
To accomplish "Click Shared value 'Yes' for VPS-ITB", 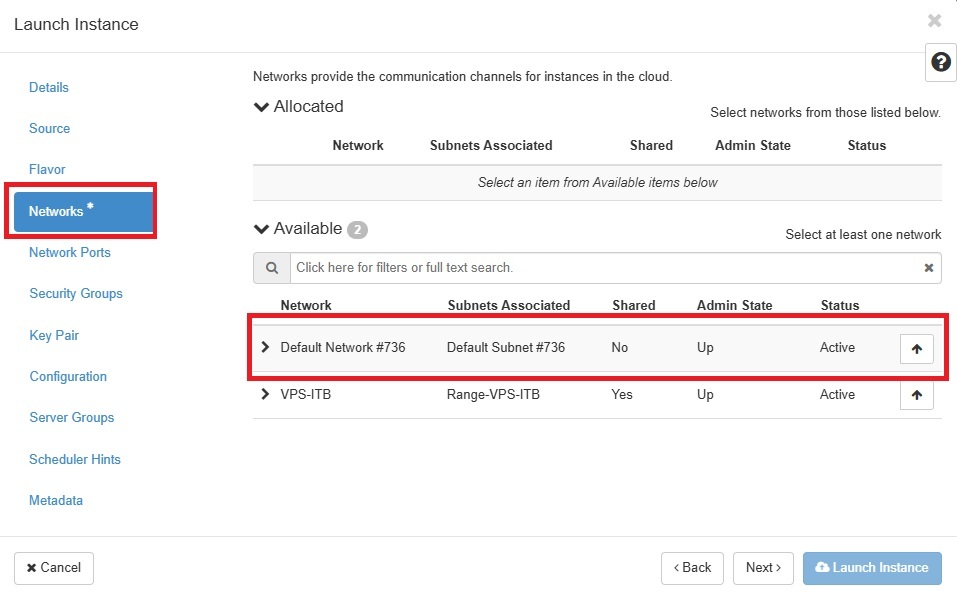I will pyautogui.click(x=622, y=394).
